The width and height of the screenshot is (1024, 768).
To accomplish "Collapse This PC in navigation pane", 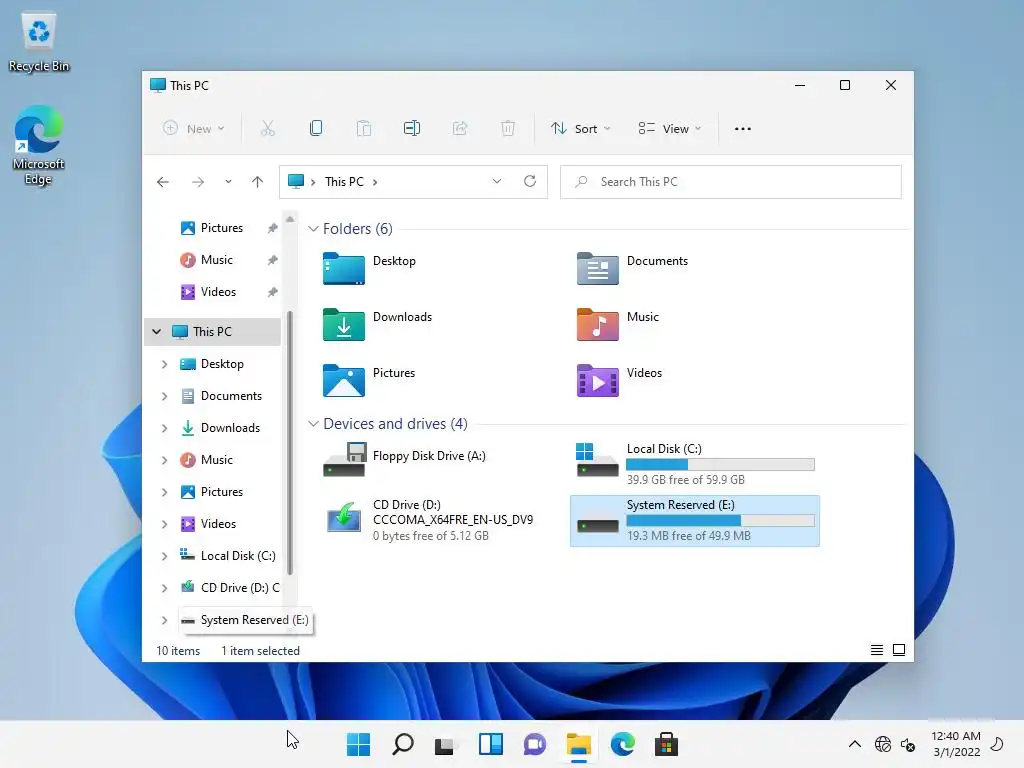I will coord(157,332).
